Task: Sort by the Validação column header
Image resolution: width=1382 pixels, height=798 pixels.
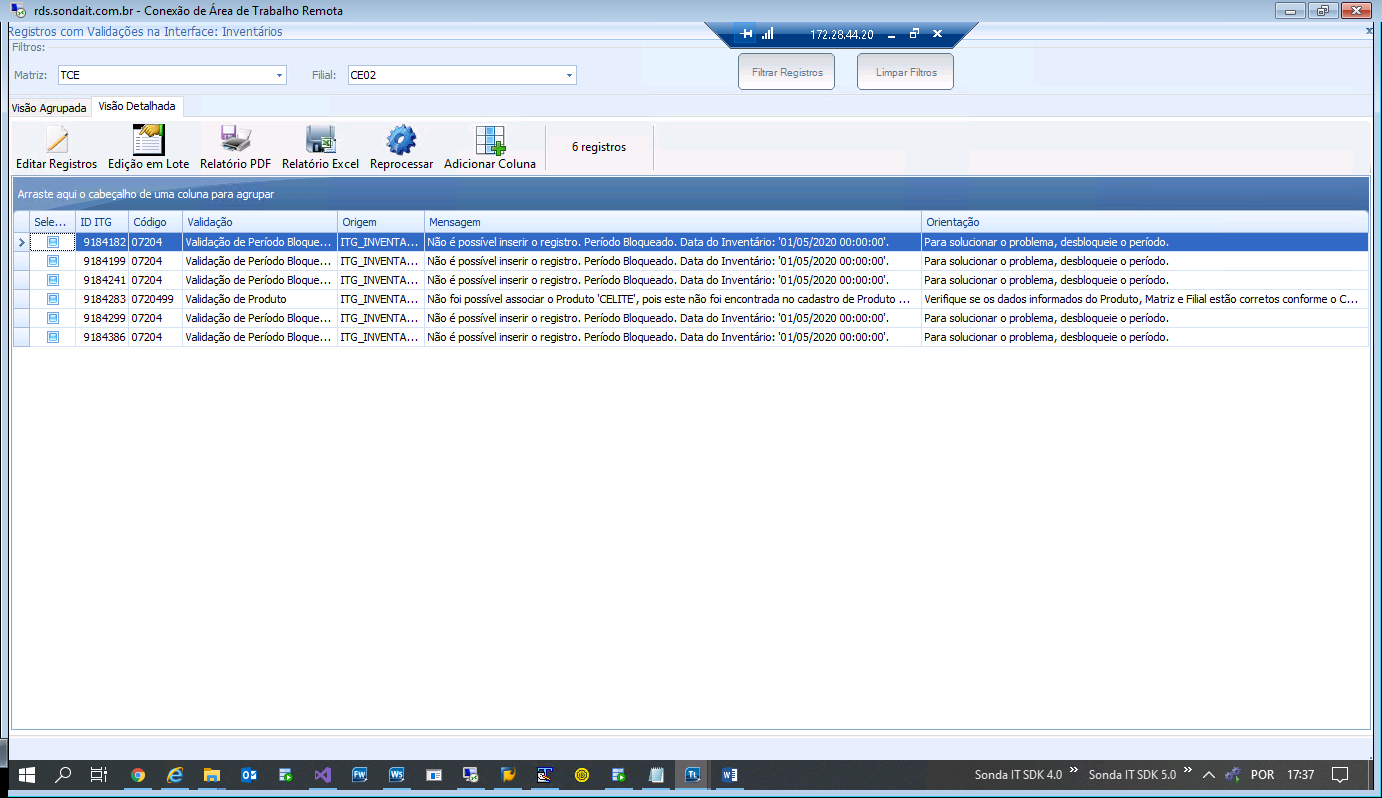Action: tap(260, 222)
